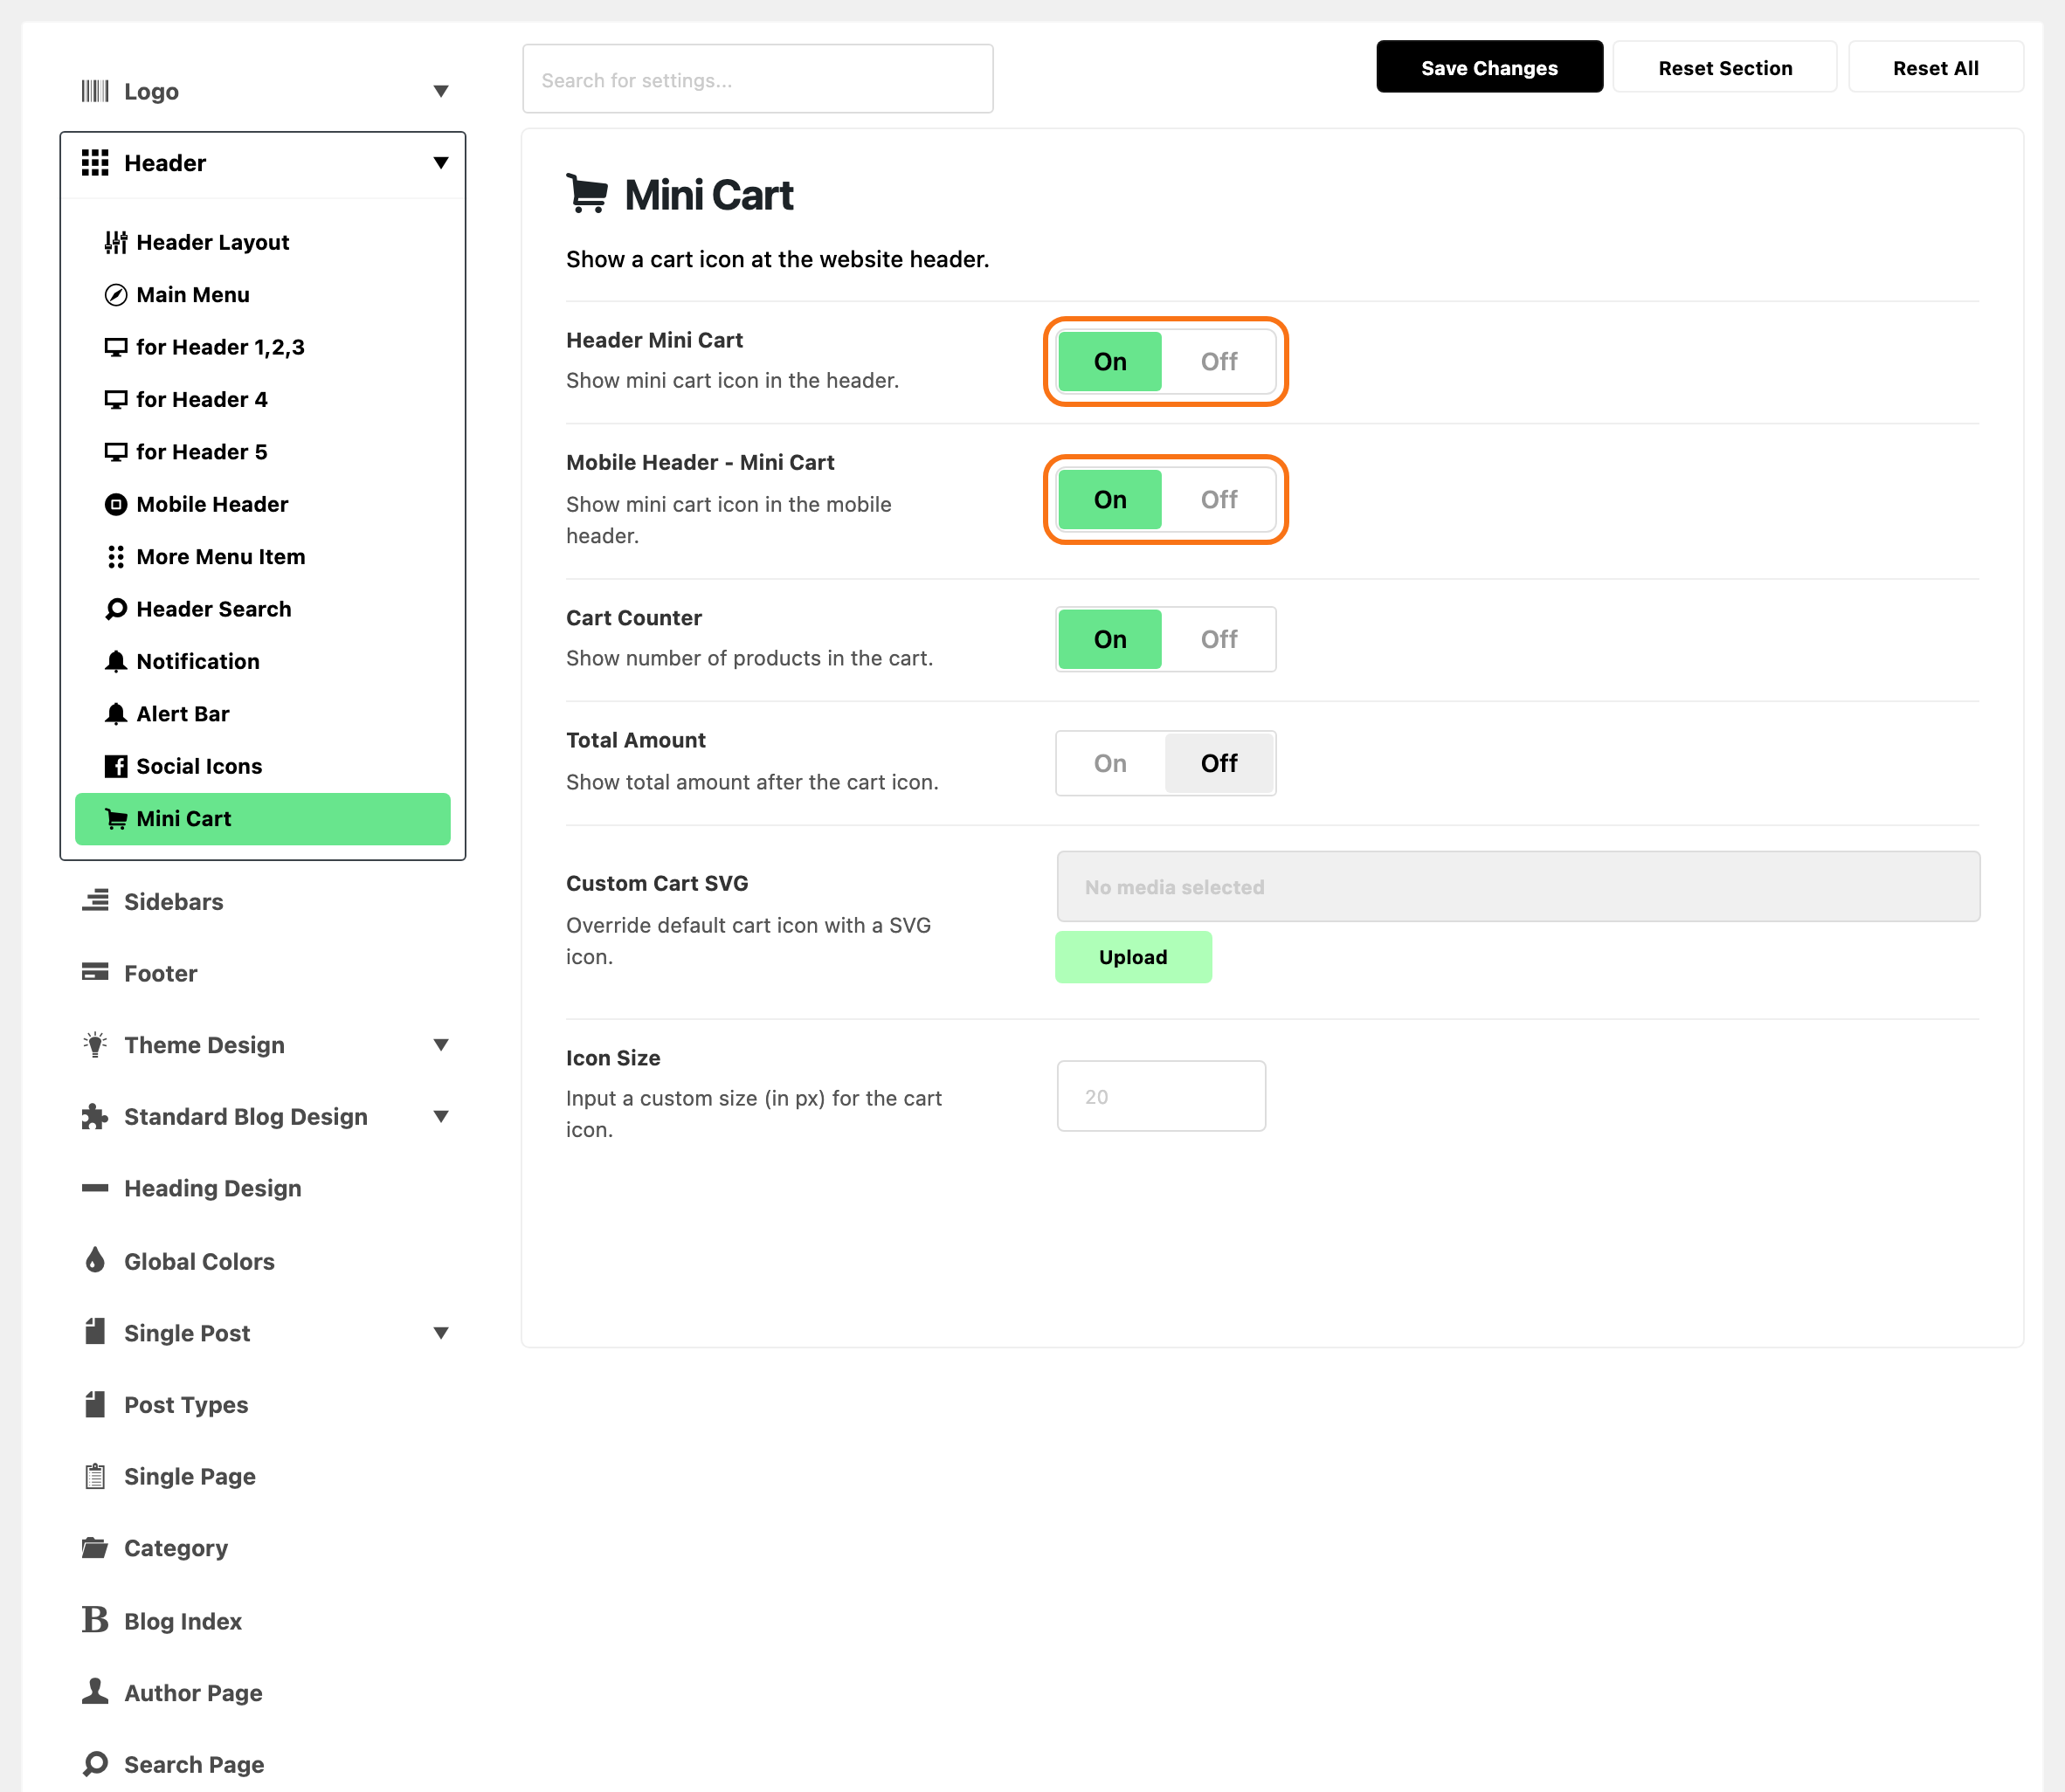The height and width of the screenshot is (1792, 2065).
Task: Select On for Cart Counter
Action: [1110, 639]
